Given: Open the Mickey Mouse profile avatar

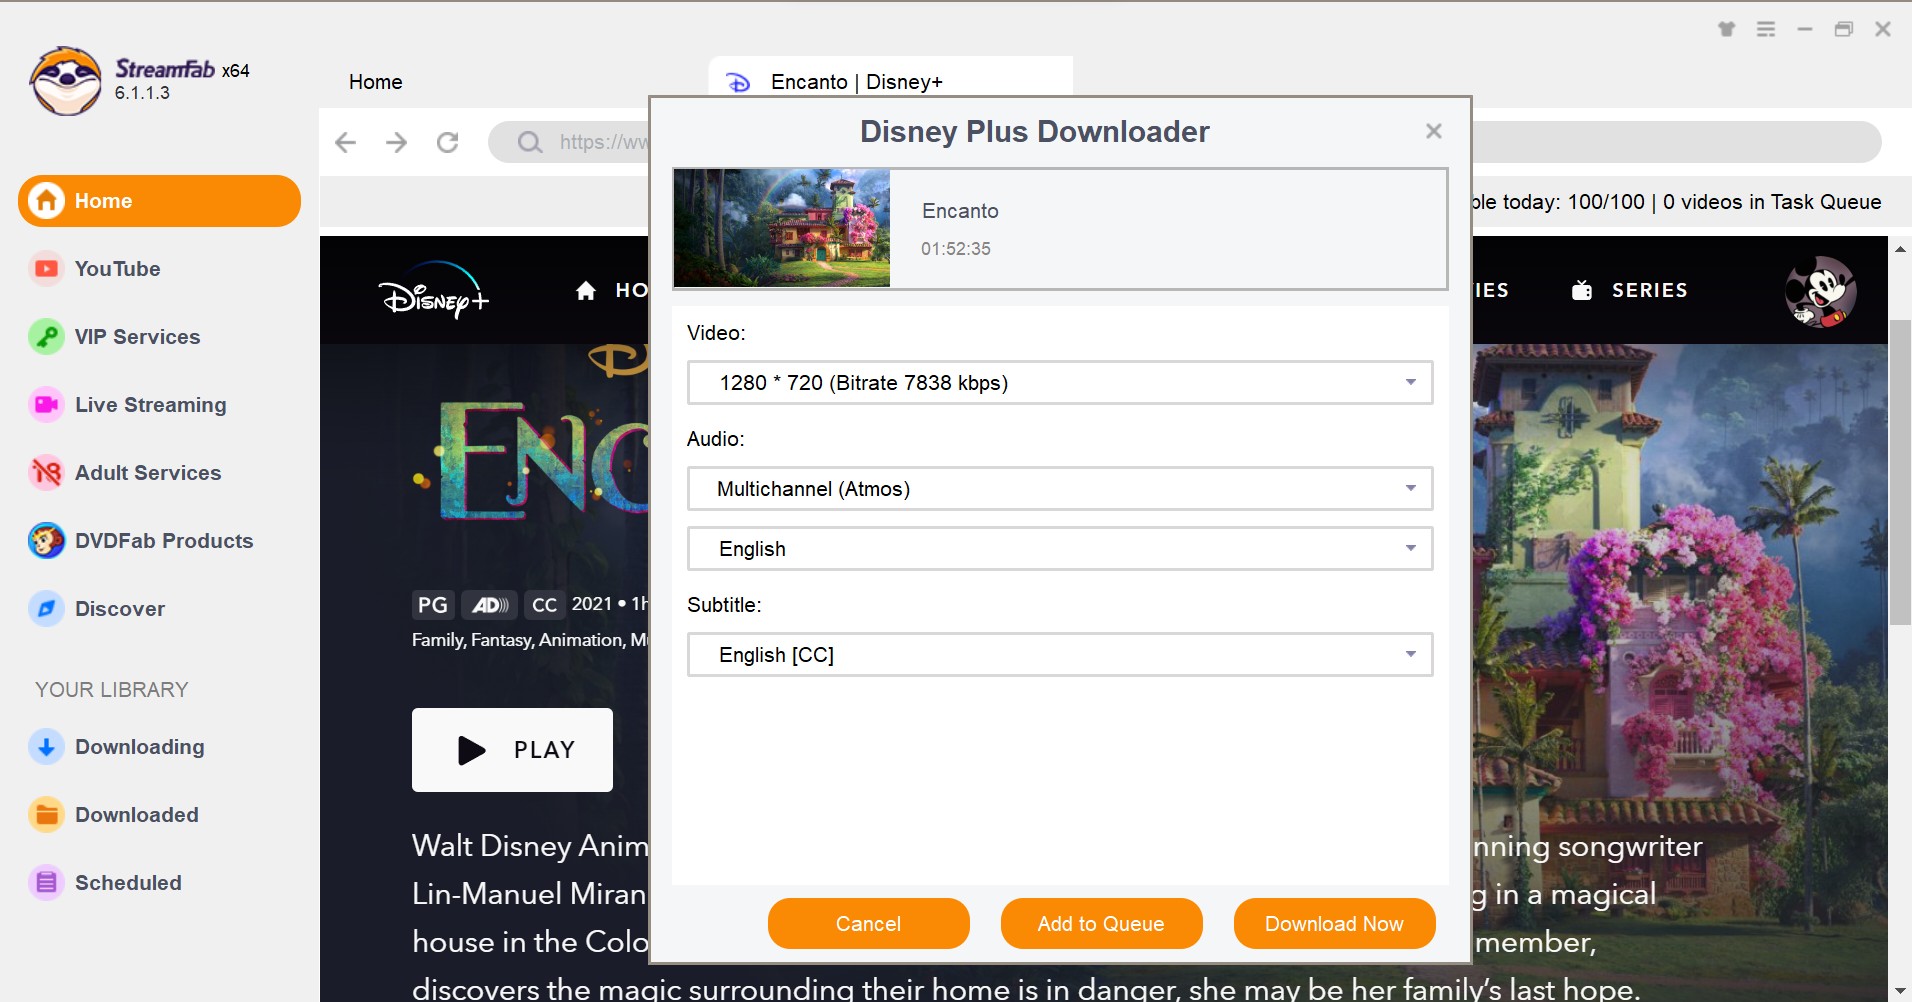Looking at the screenshot, I should click(x=1820, y=291).
